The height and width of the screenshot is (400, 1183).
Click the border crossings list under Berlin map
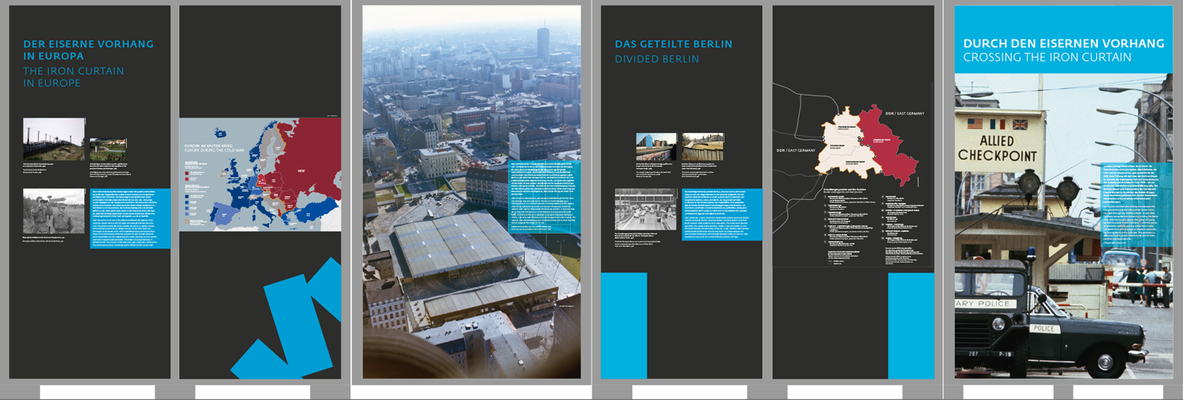pyautogui.click(x=873, y=229)
